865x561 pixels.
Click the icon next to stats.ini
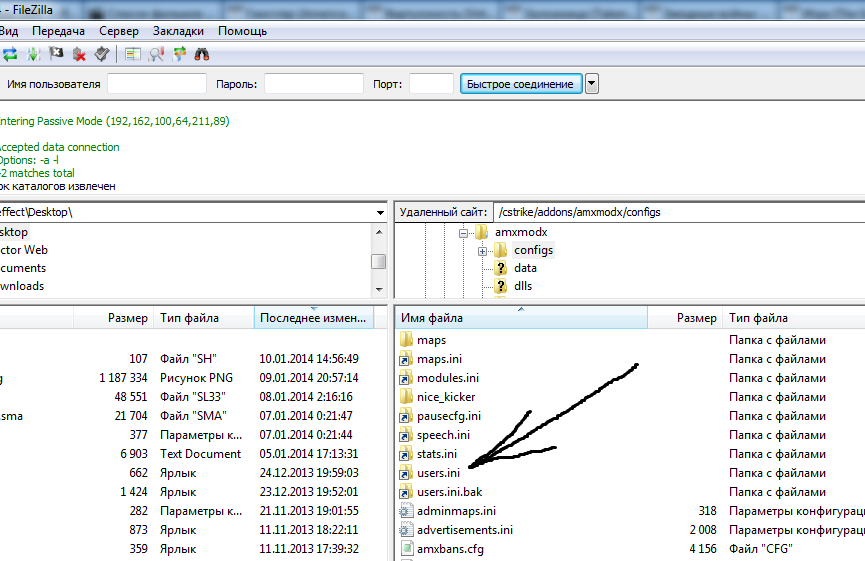(x=406, y=453)
